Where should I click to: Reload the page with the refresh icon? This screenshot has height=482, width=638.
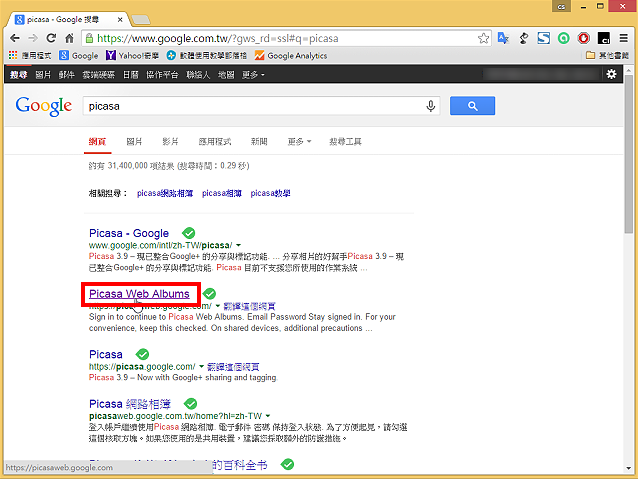click(51, 38)
